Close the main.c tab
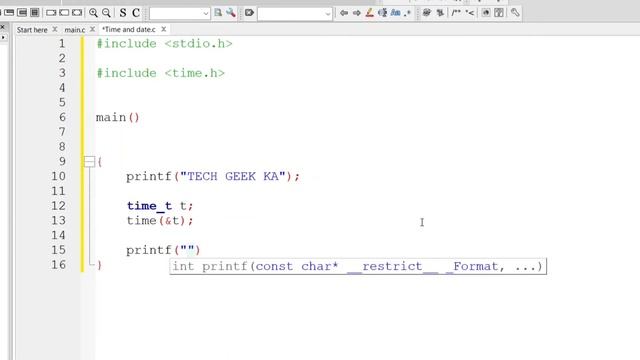This screenshot has width=640, height=360. click(92, 29)
